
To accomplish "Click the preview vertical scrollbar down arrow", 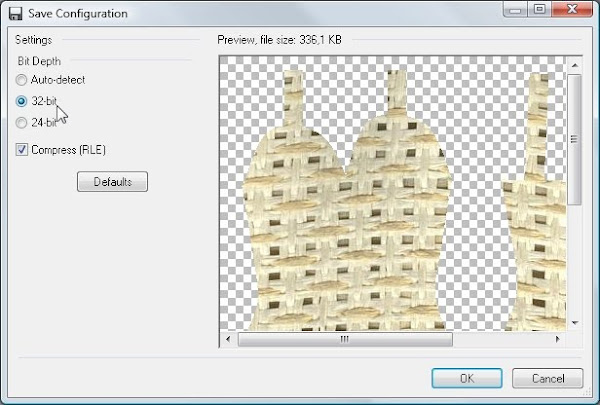I will click(x=574, y=323).
